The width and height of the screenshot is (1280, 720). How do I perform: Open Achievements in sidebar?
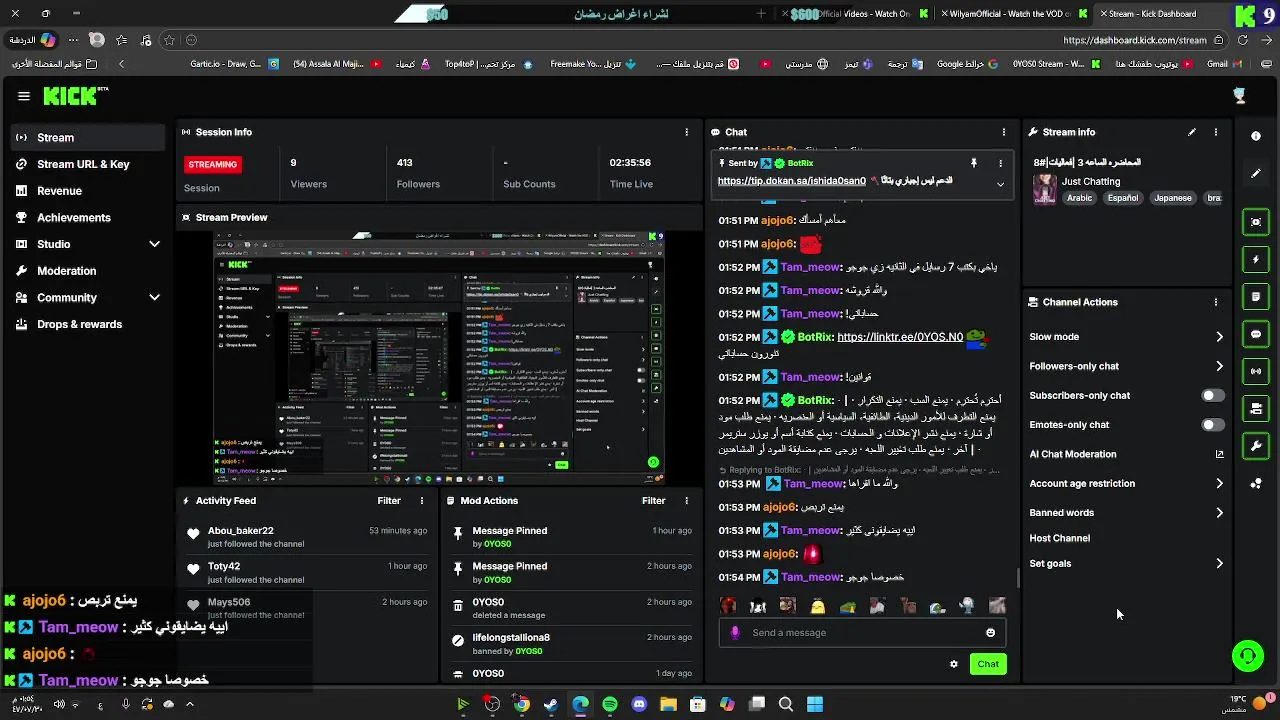[x=88, y=217]
